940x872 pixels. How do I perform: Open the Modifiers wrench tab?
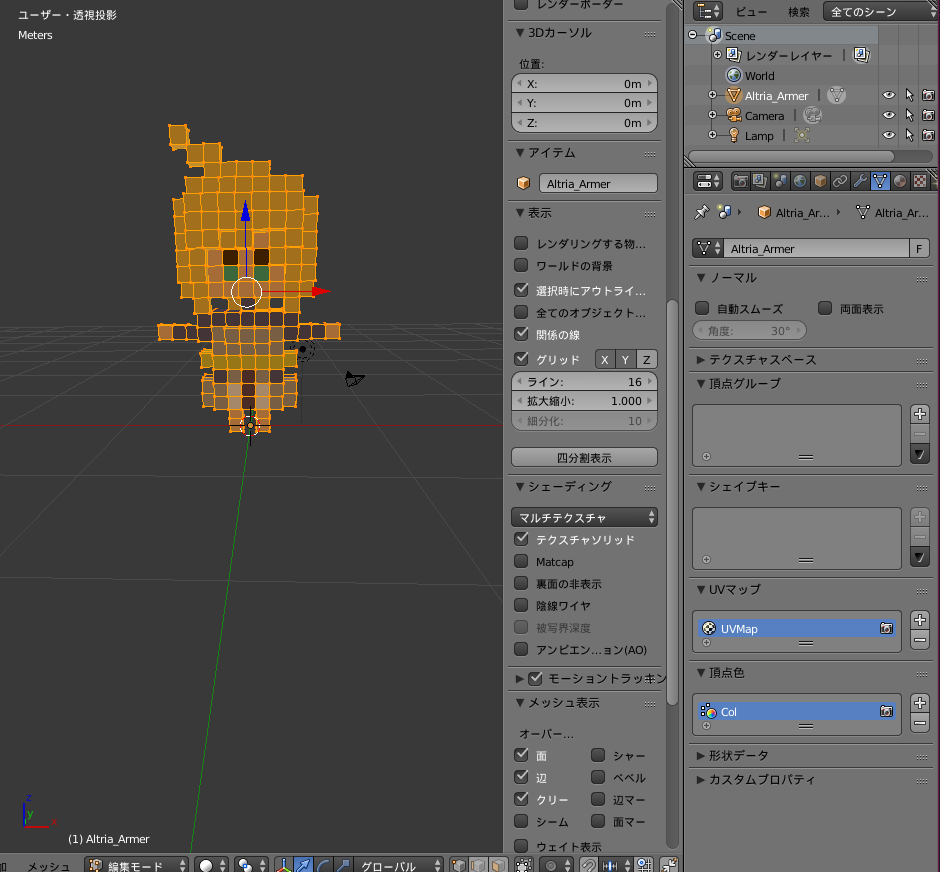(x=860, y=181)
